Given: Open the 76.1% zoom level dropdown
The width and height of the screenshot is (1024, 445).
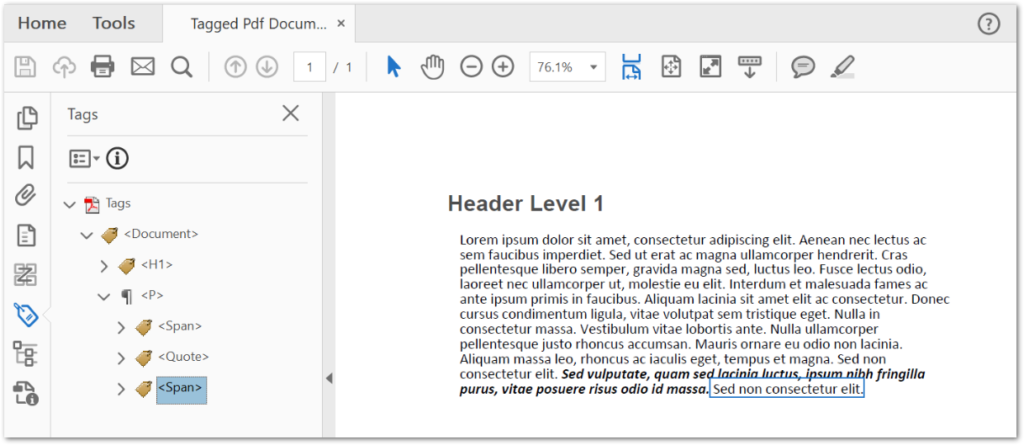Looking at the screenshot, I should [x=596, y=68].
